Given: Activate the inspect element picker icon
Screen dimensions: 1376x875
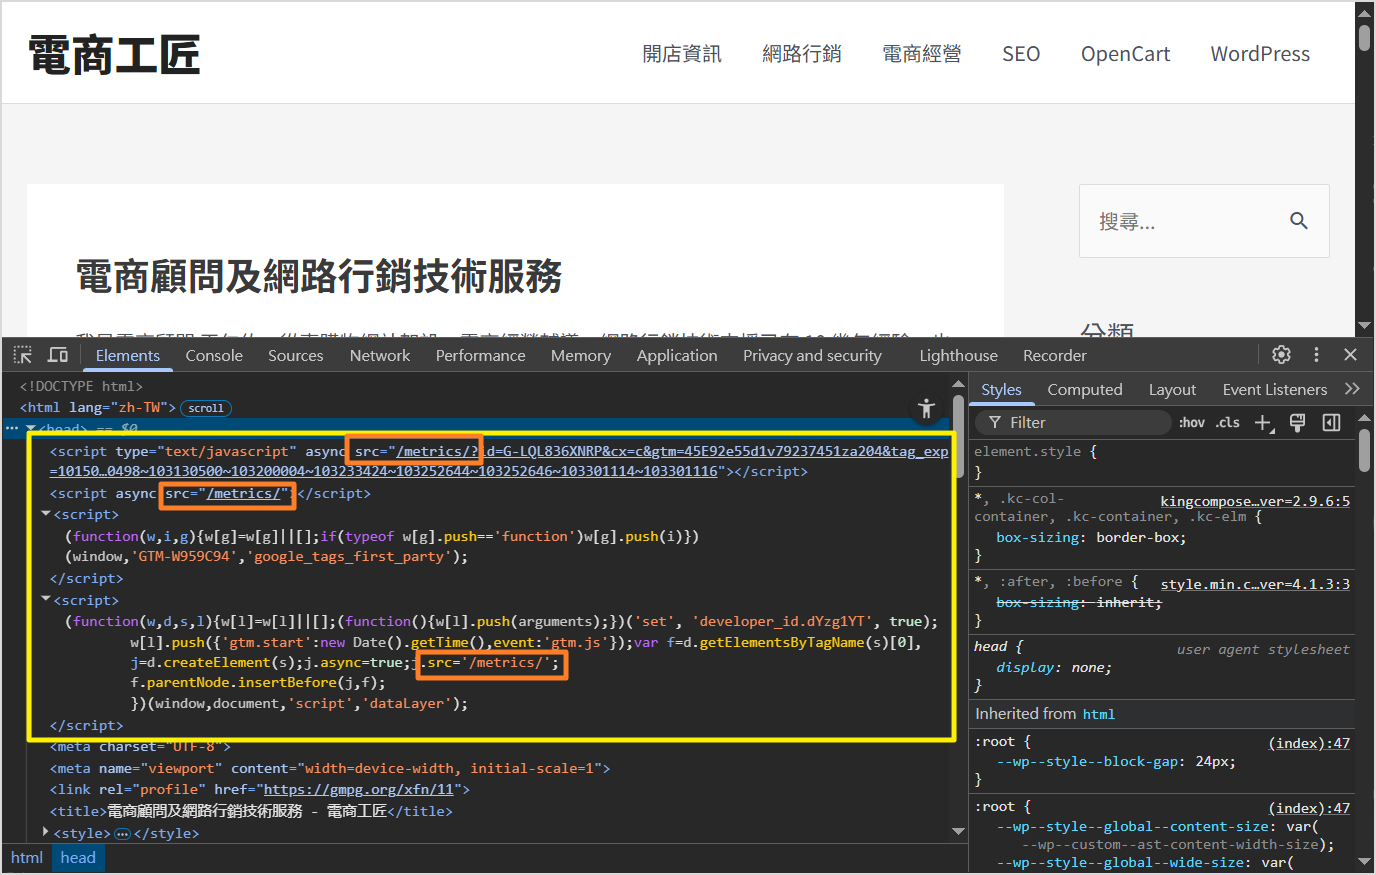Looking at the screenshot, I should [x=22, y=355].
